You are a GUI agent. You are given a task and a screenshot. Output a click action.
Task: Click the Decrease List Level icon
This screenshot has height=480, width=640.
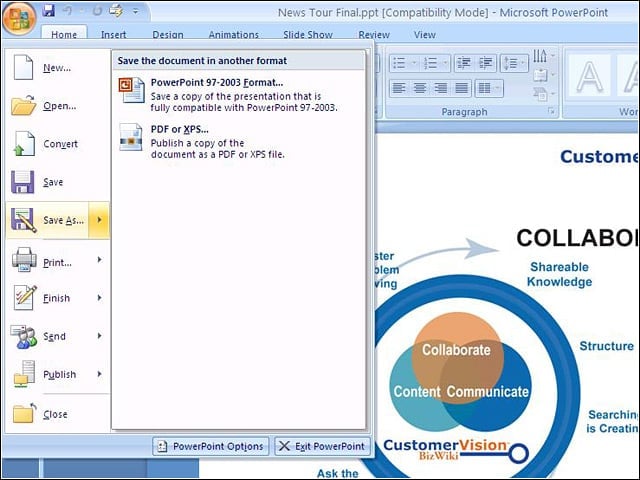tap(464, 63)
